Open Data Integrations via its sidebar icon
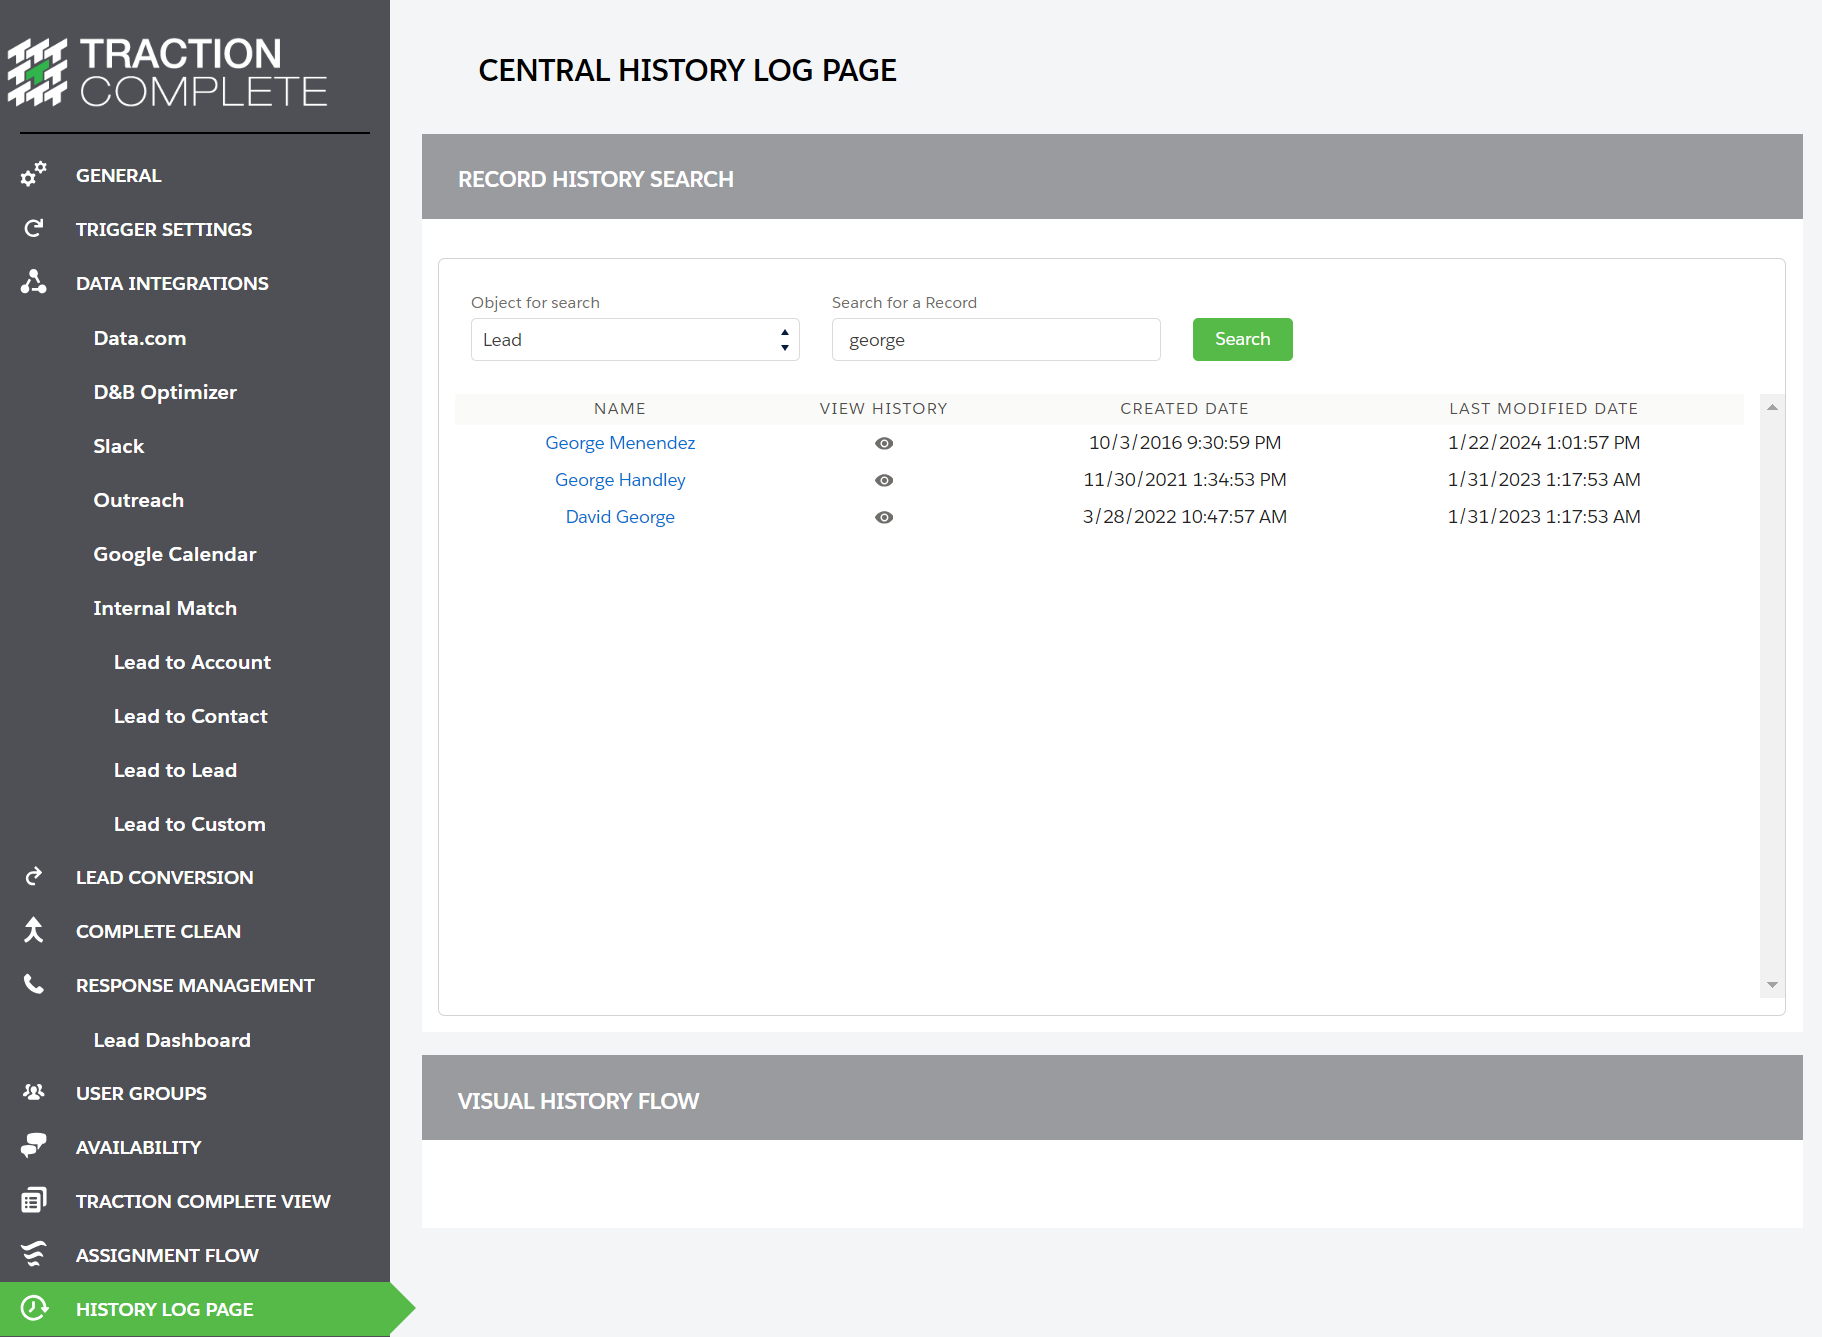The height and width of the screenshot is (1337, 1822). point(33,282)
